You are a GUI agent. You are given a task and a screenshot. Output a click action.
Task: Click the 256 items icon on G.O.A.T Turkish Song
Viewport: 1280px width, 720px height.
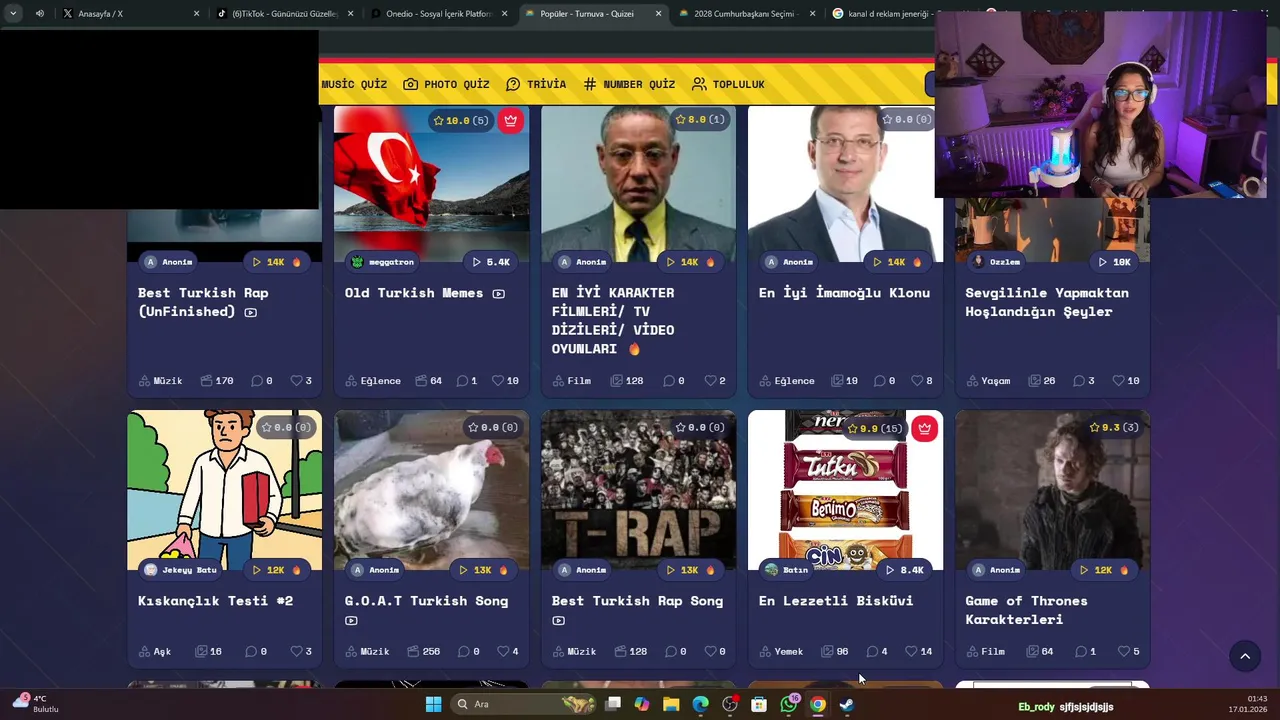pos(414,652)
